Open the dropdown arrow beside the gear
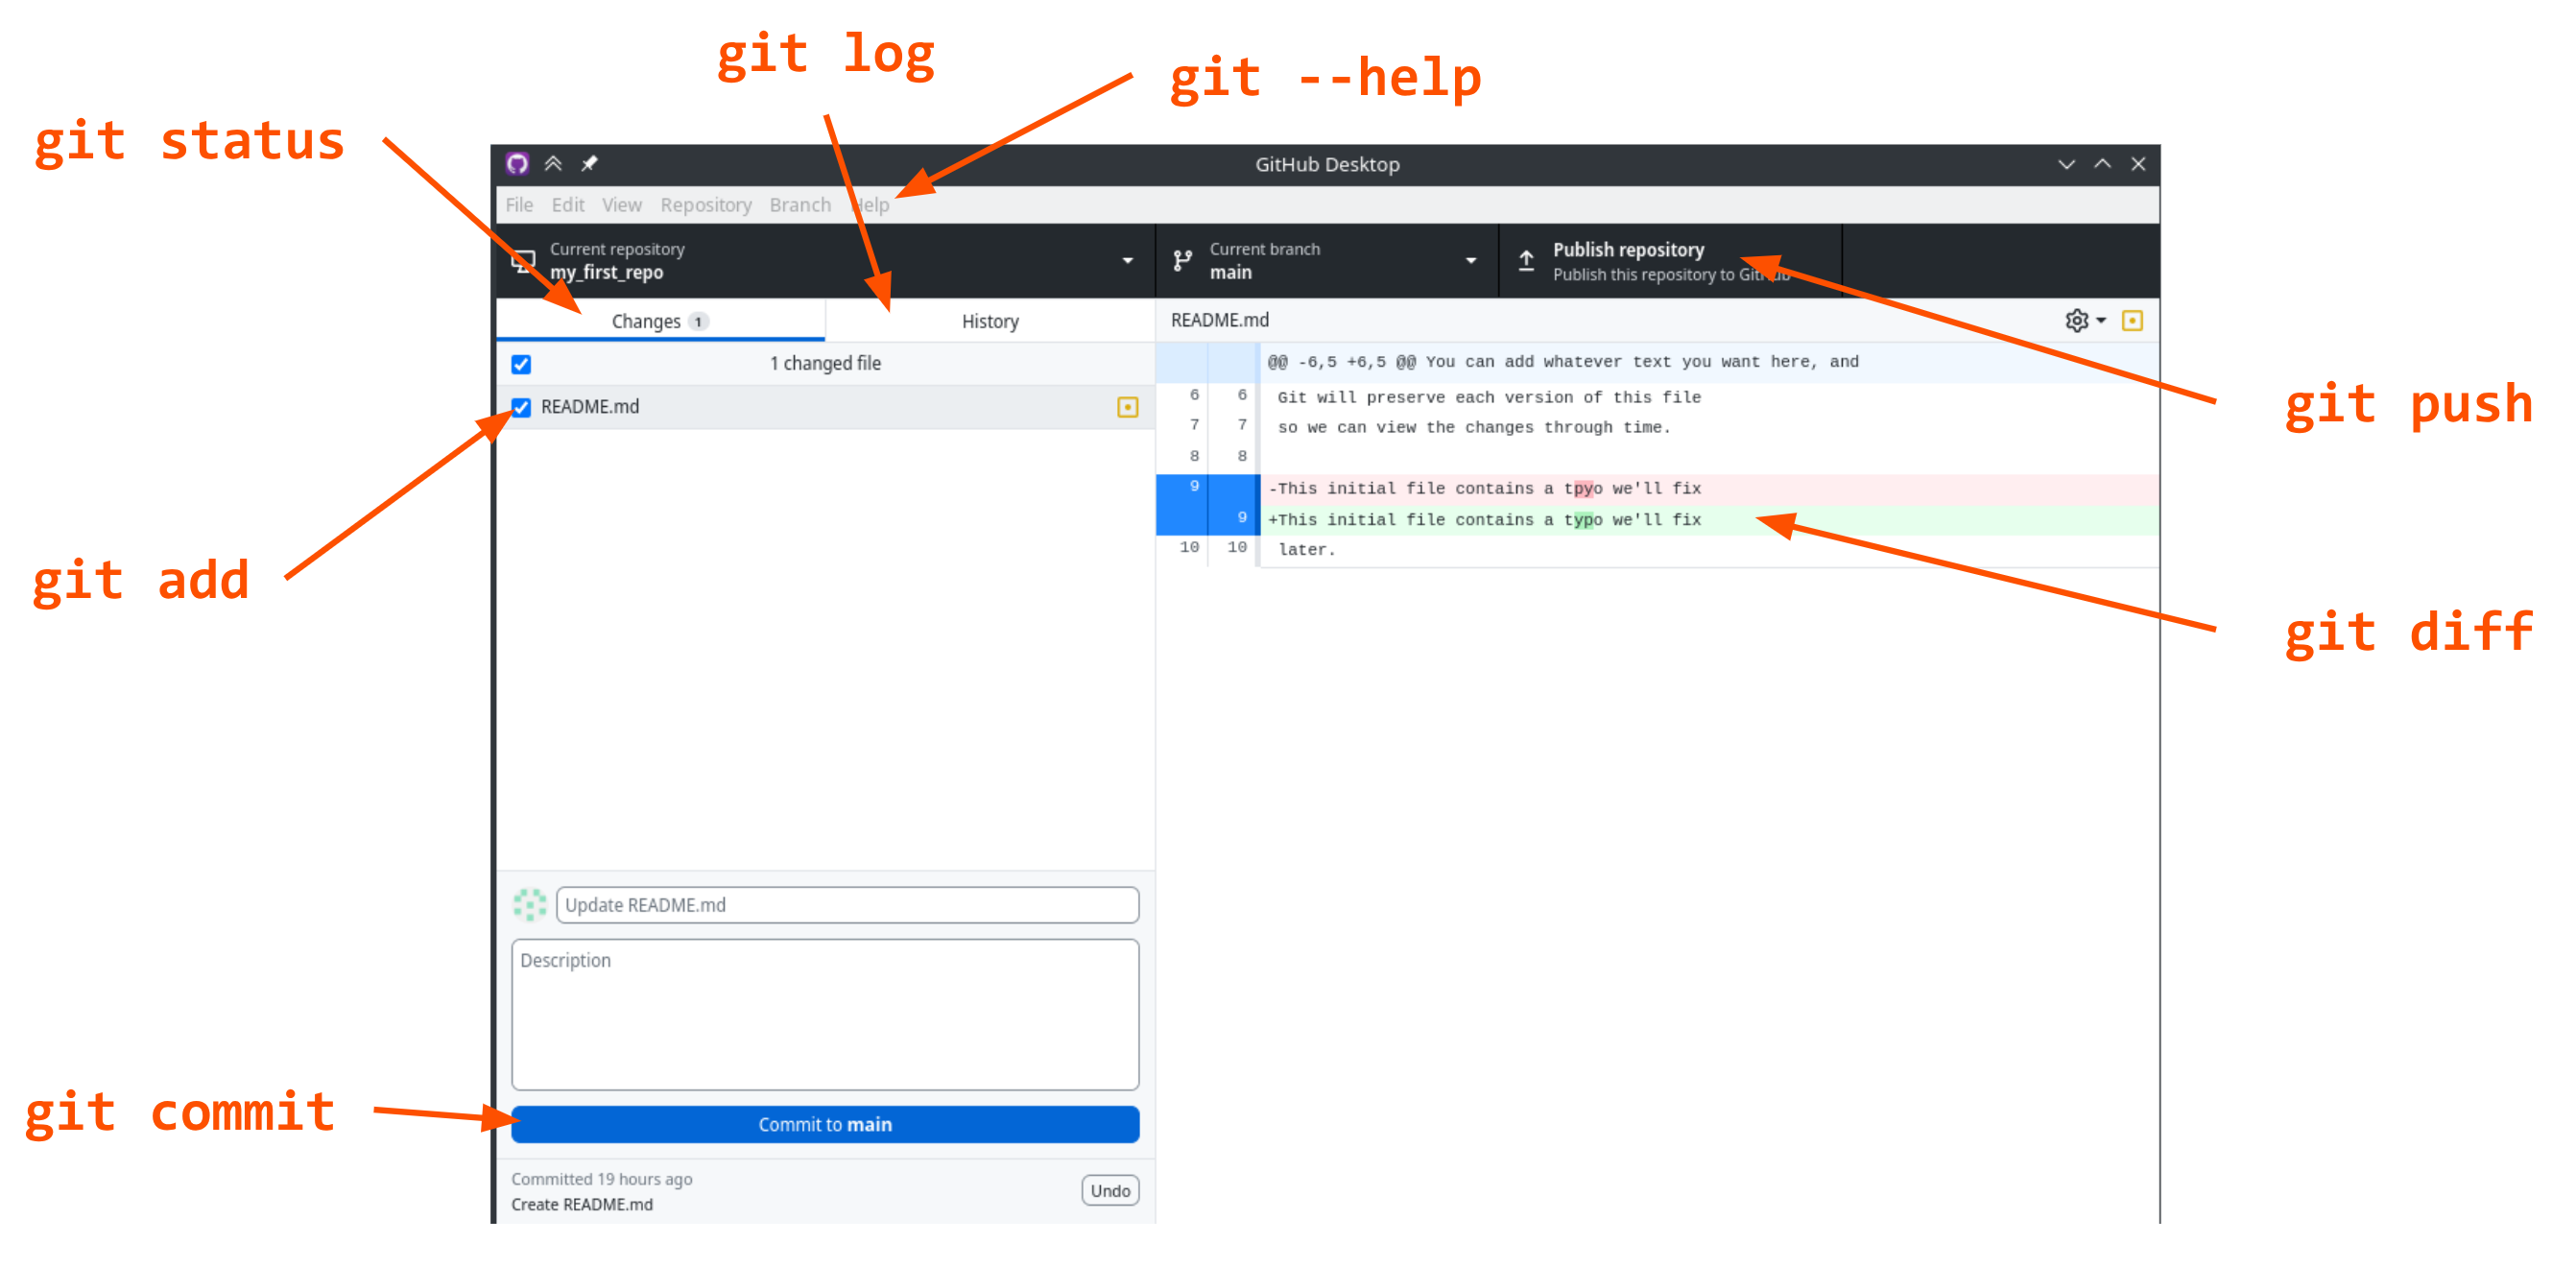The image size is (2576, 1267). coord(2101,320)
